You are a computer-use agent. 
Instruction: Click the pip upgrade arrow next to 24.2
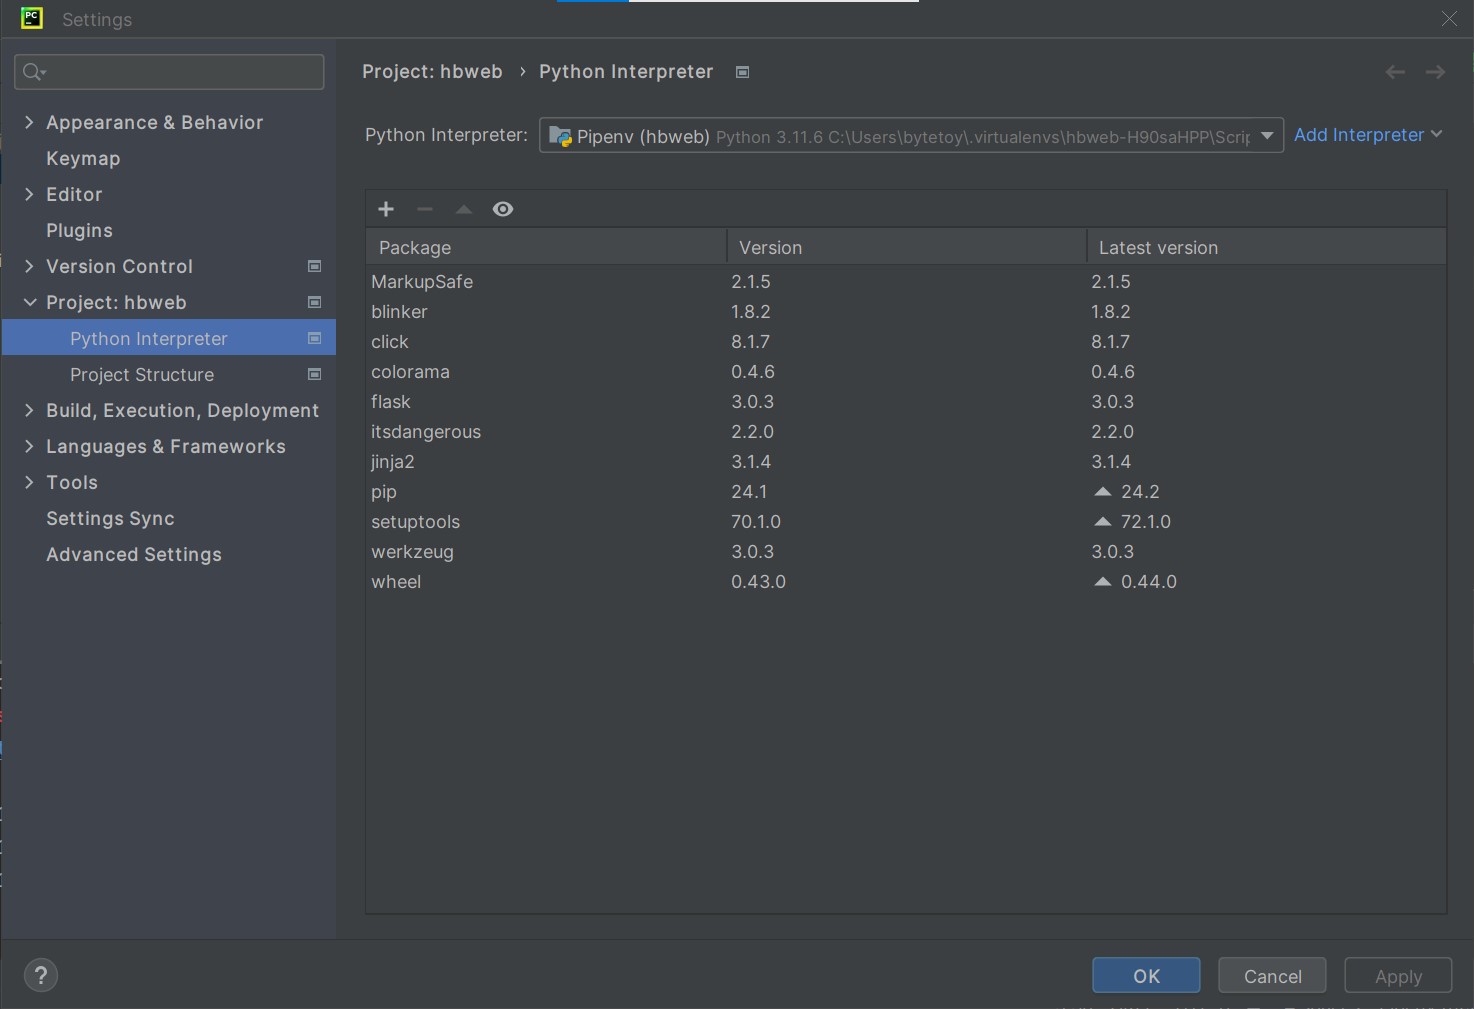(x=1103, y=491)
